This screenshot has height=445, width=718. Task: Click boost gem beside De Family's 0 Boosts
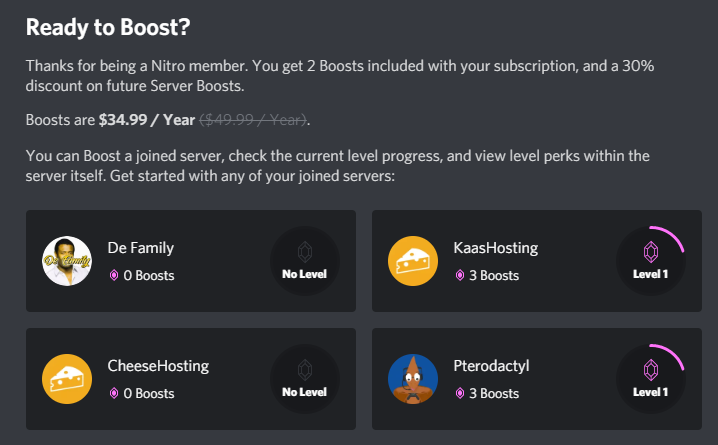[113, 276]
